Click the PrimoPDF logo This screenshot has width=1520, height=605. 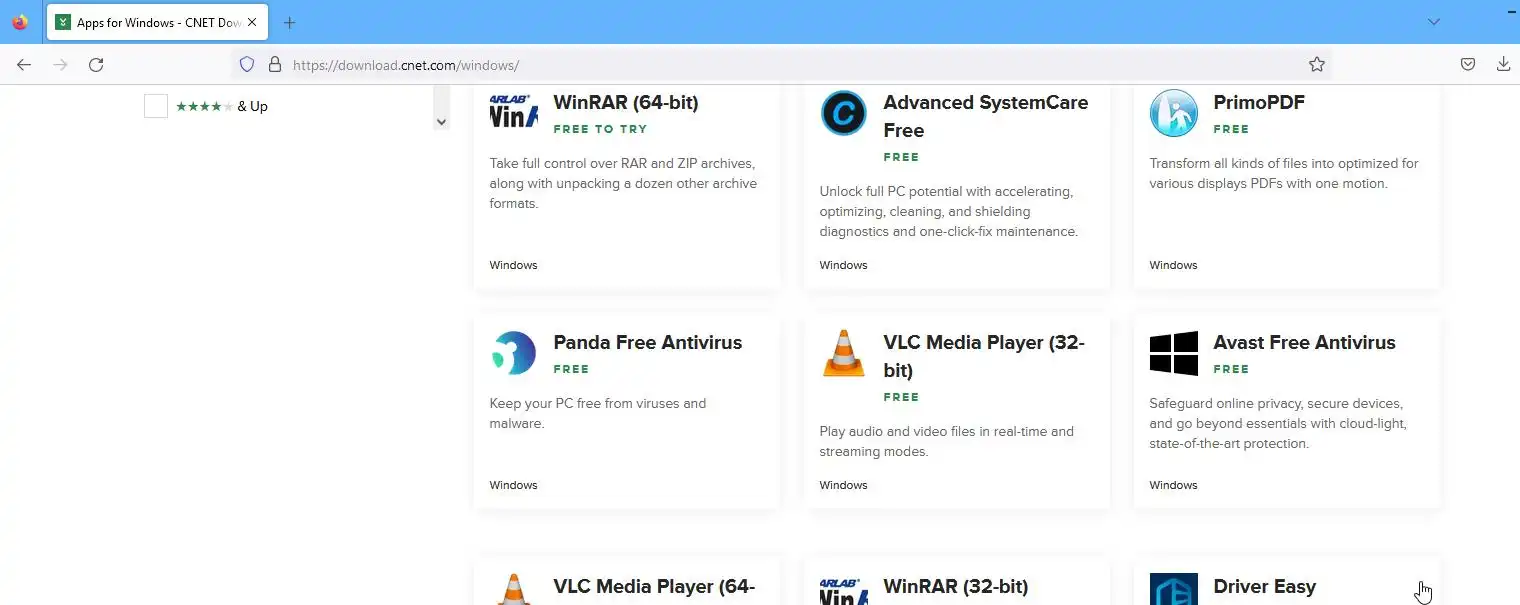click(1174, 112)
